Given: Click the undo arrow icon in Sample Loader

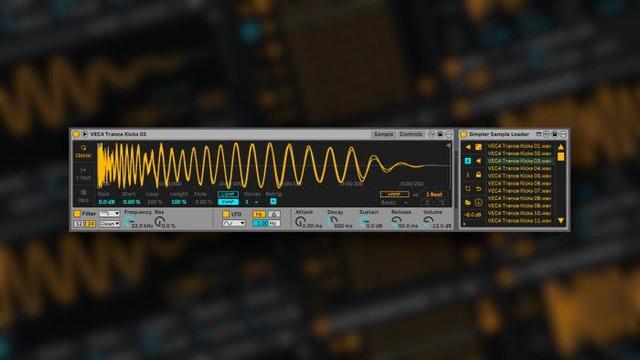Looking at the screenshot, I should pyautogui.click(x=478, y=189).
